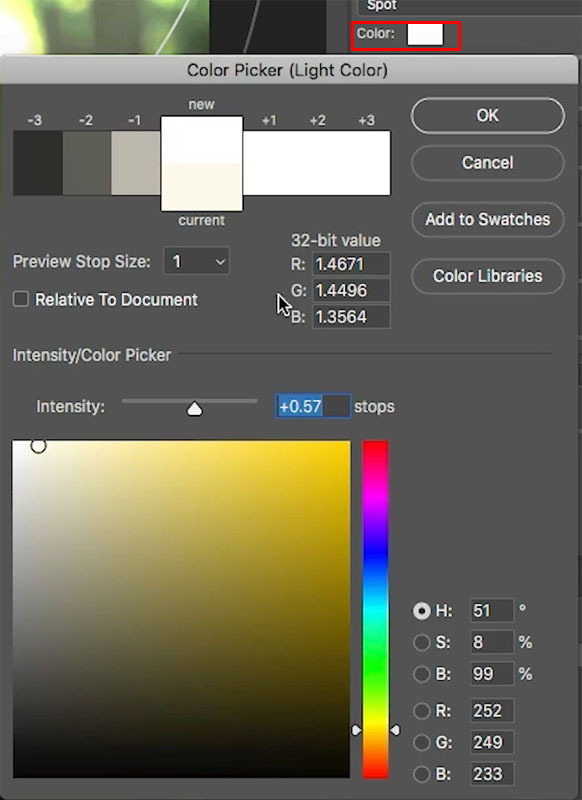Click the current color swatch

[202, 187]
